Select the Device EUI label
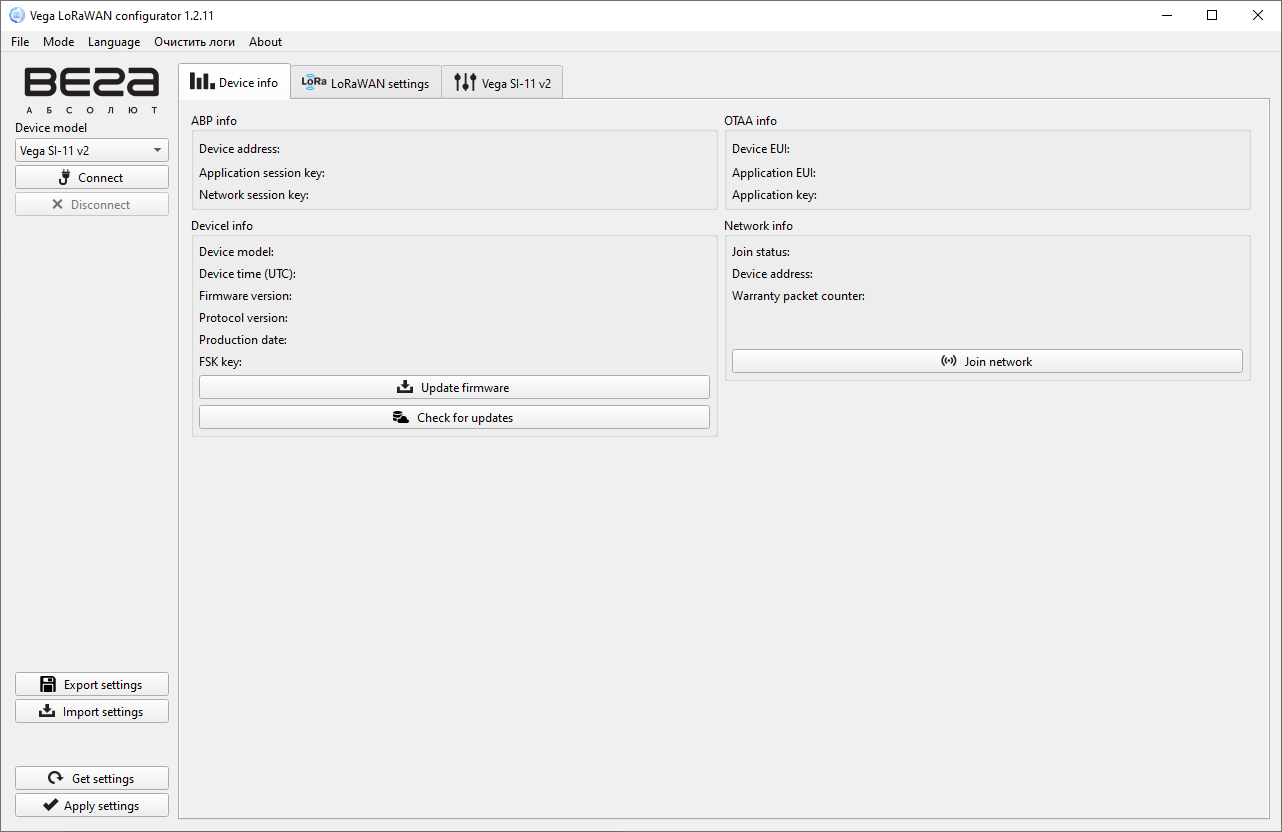This screenshot has height=832, width=1282. (761, 149)
